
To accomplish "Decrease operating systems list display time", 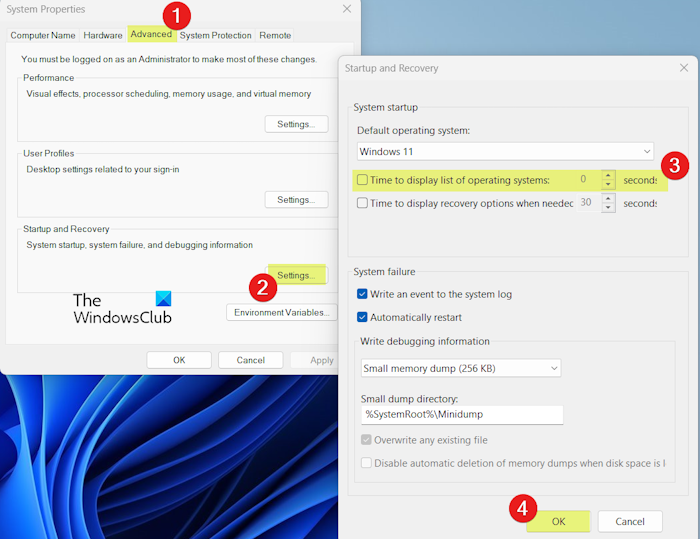I will (x=608, y=184).
